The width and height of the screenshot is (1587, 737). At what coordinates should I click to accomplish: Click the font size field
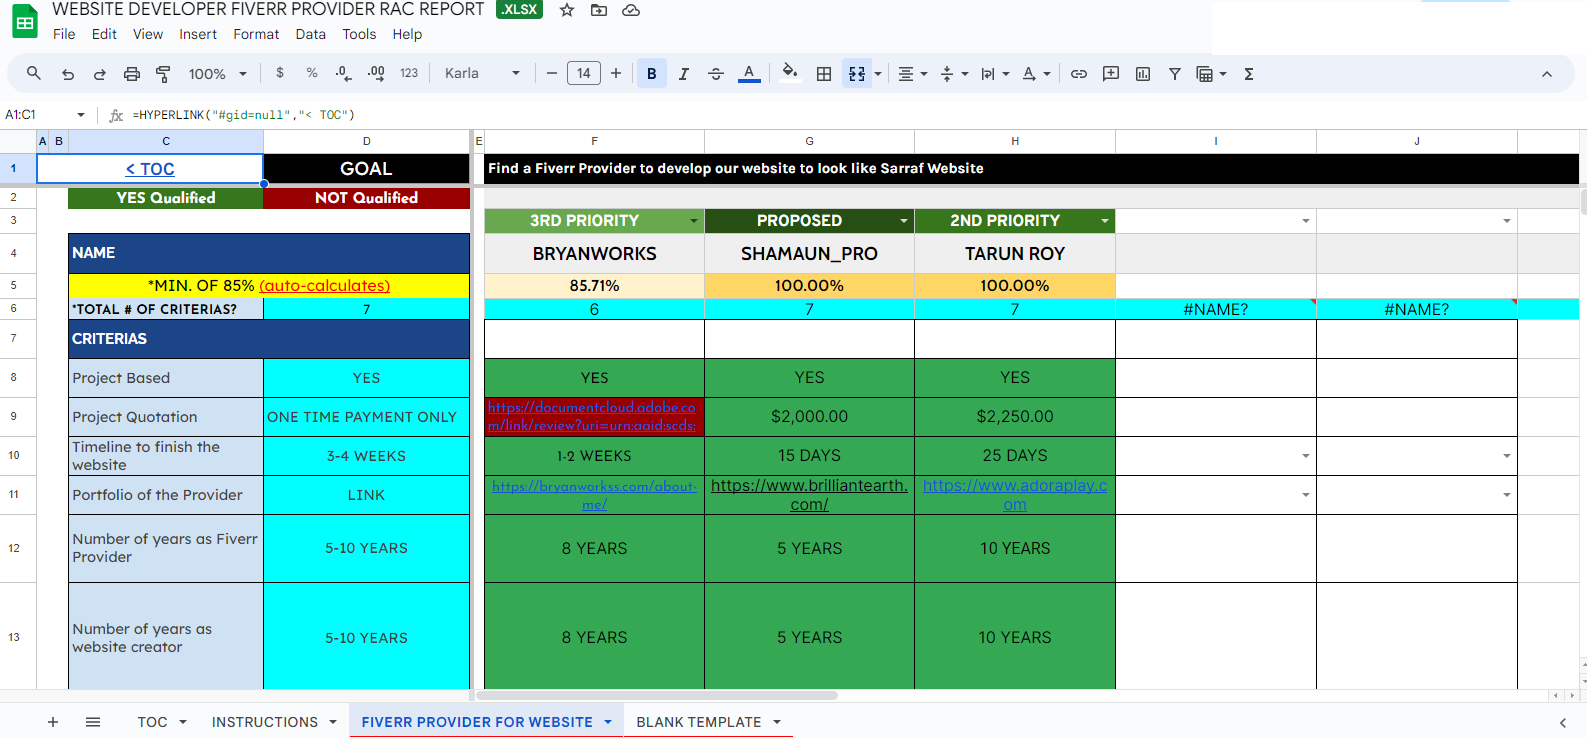(x=584, y=73)
